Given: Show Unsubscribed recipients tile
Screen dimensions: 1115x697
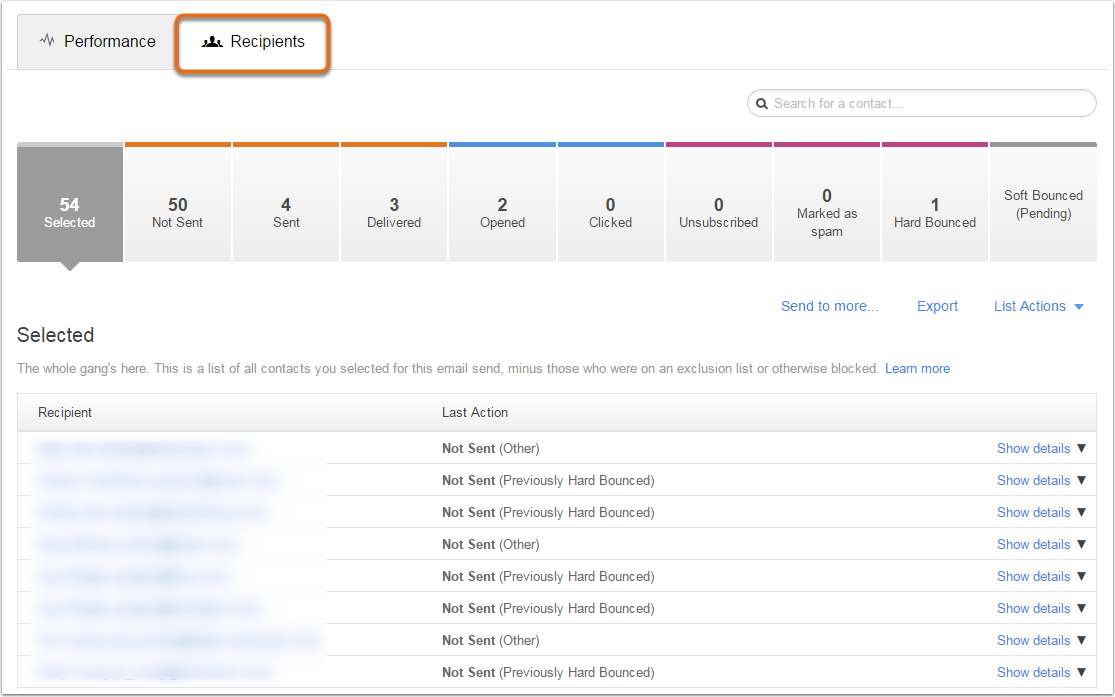Looking at the screenshot, I should pos(719,203).
